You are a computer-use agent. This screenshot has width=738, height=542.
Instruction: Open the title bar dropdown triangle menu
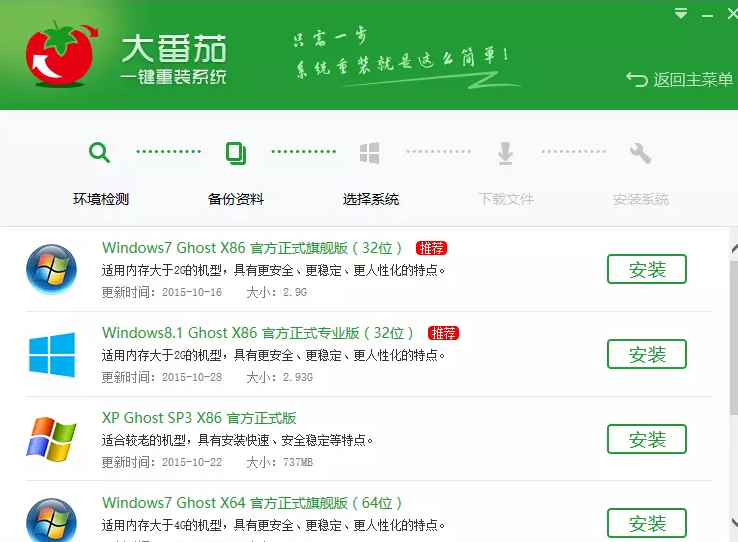click(x=681, y=13)
